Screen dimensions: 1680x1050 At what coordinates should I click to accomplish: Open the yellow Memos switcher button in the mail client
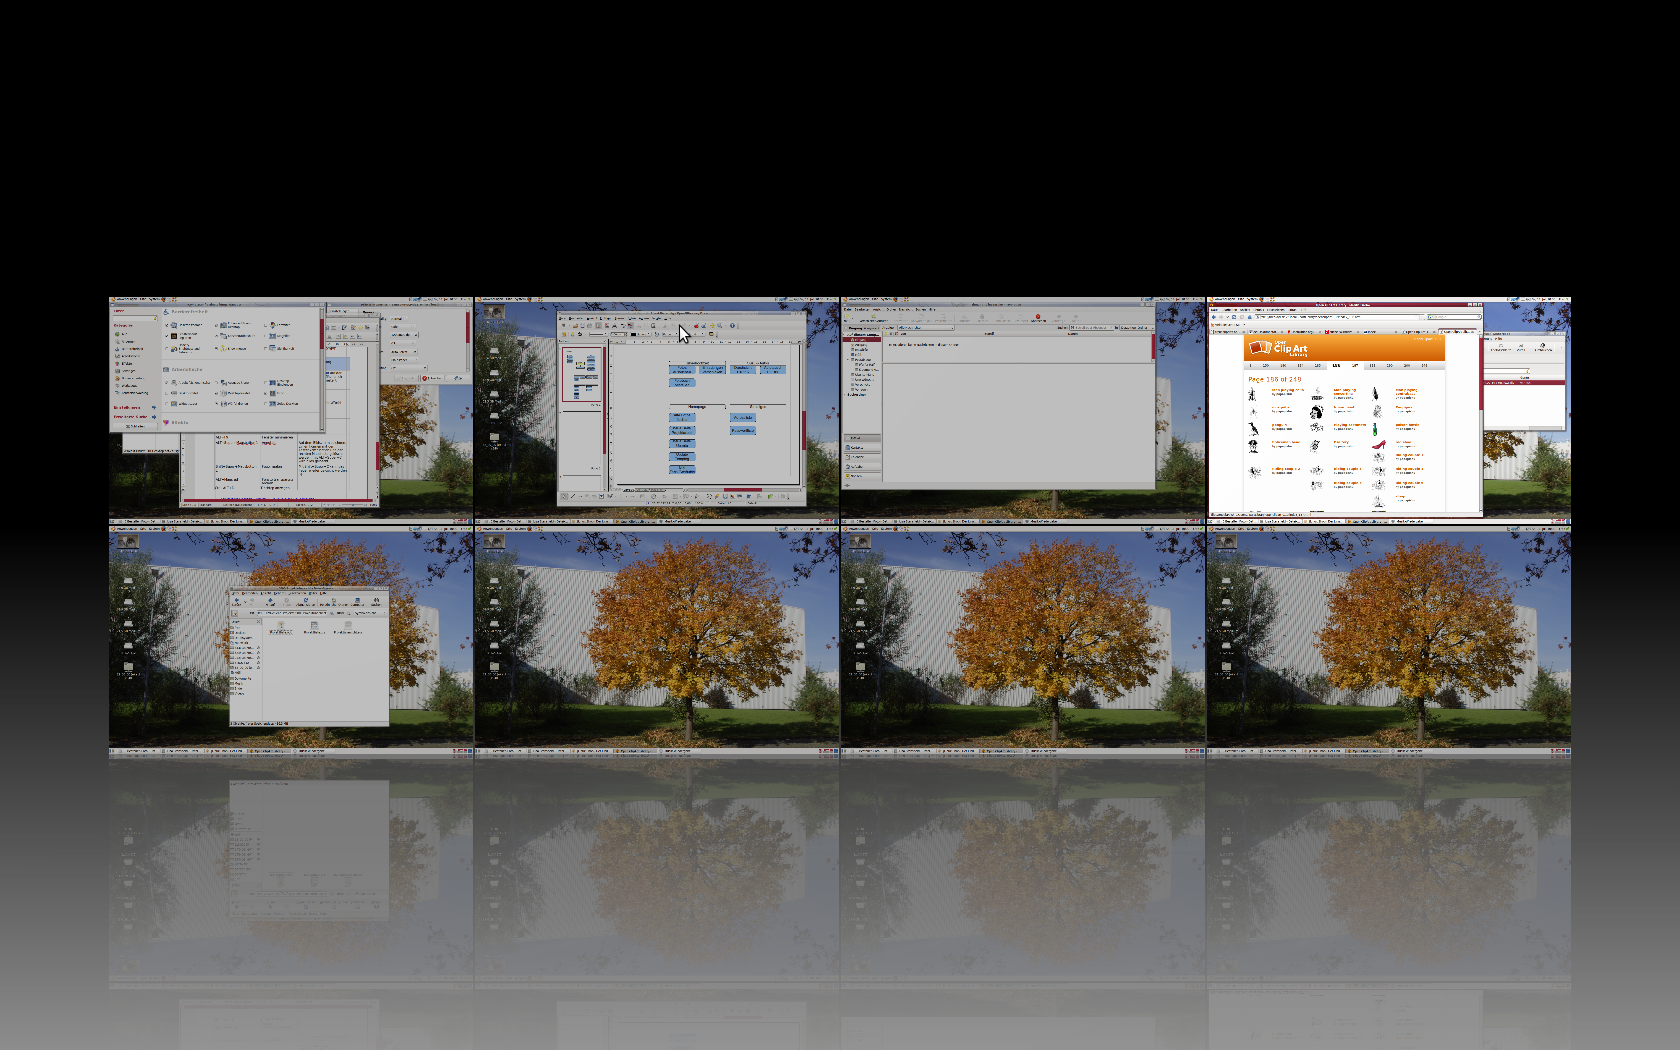(x=862, y=477)
